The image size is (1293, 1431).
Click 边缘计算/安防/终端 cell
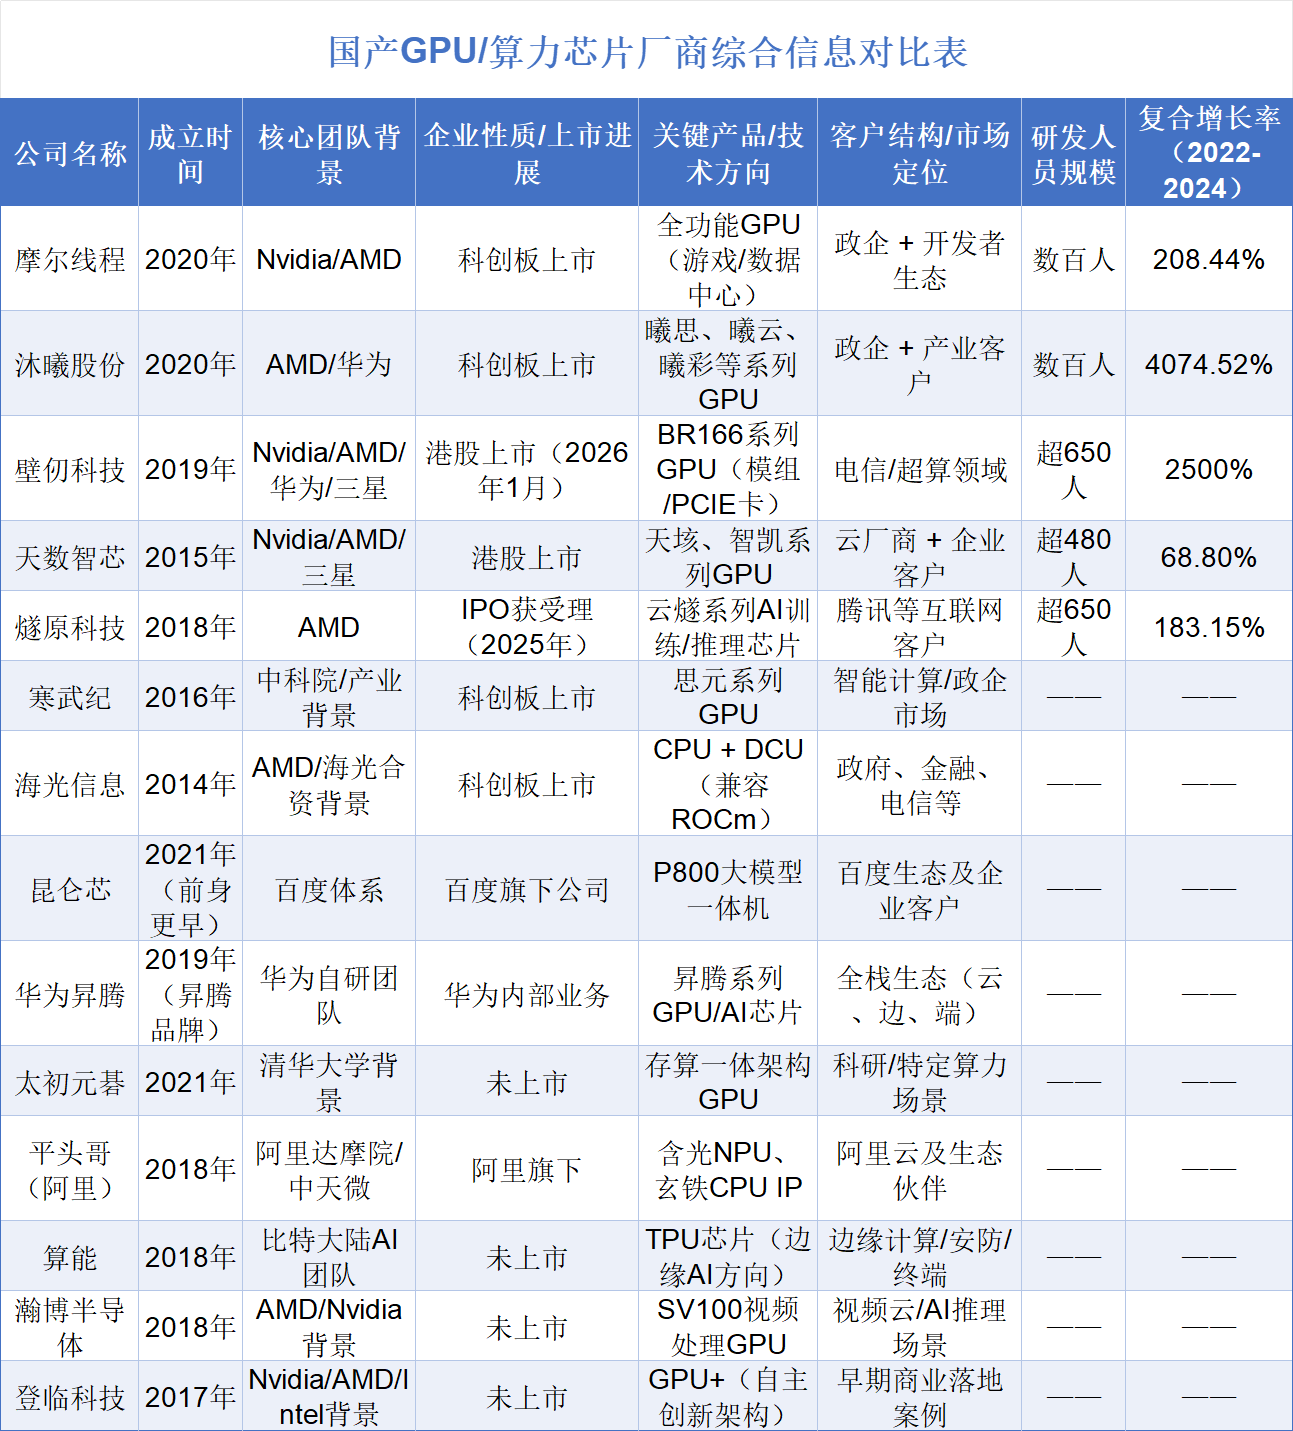point(919,1256)
